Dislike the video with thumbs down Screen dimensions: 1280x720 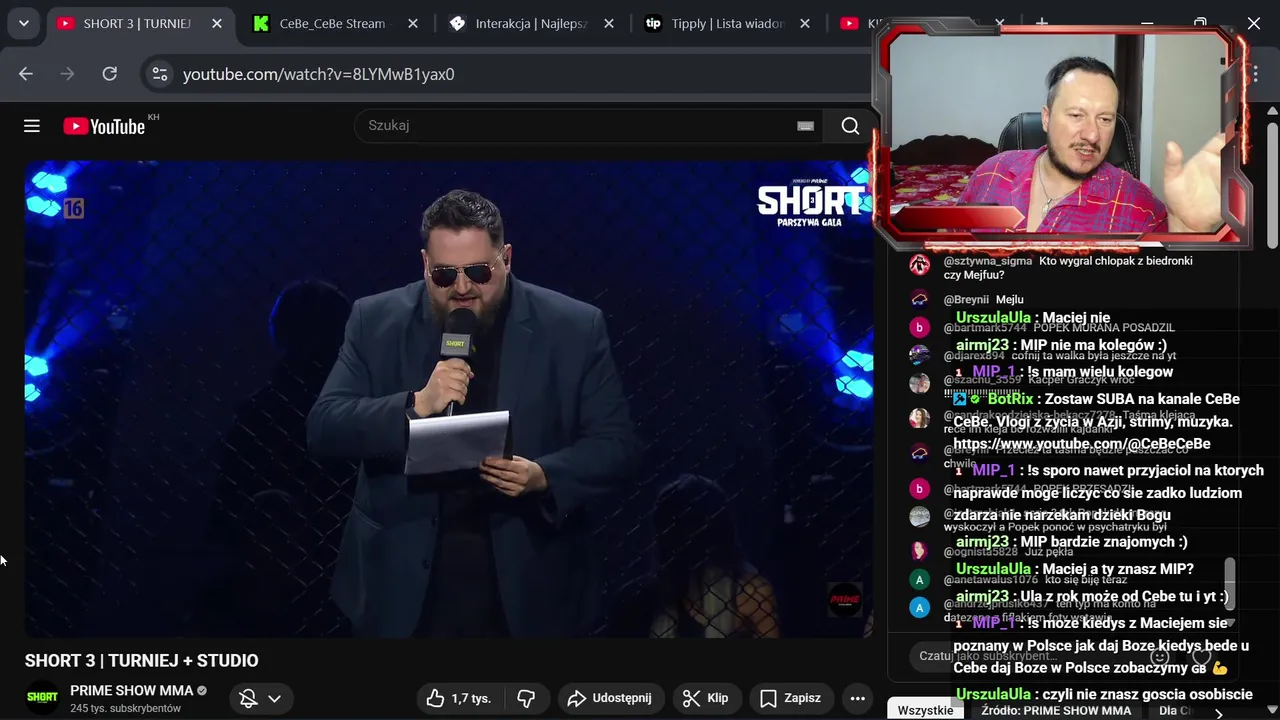[x=526, y=698]
